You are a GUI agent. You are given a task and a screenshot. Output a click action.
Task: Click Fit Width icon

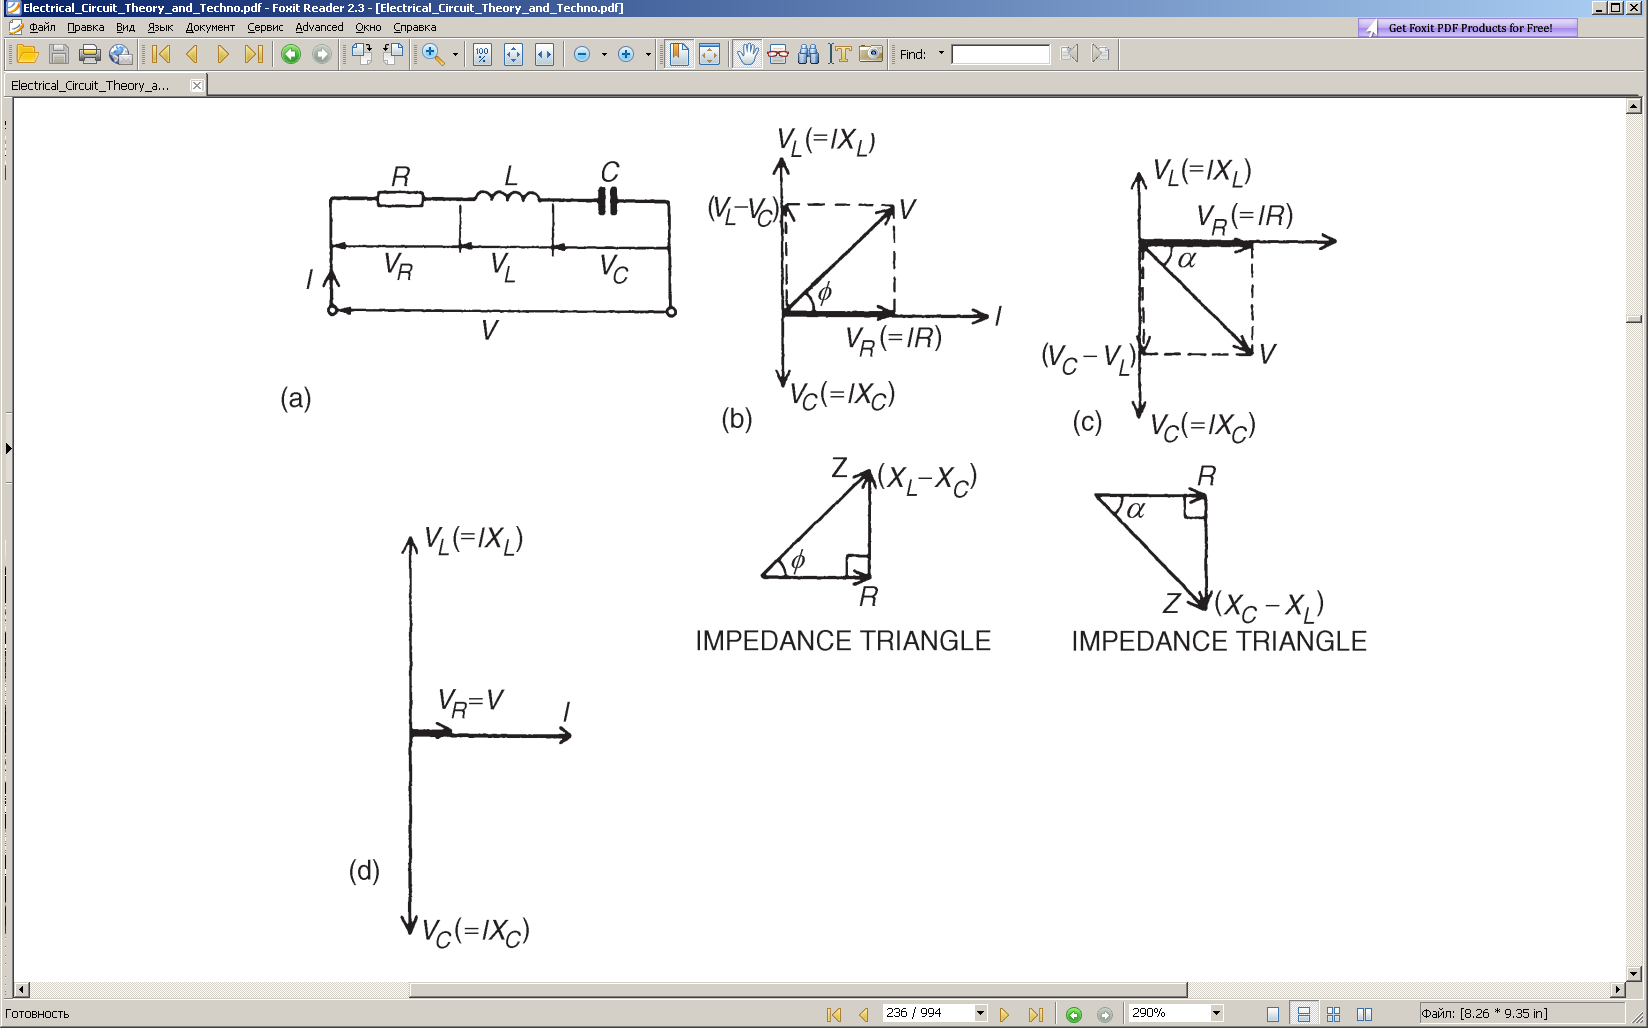click(544, 54)
